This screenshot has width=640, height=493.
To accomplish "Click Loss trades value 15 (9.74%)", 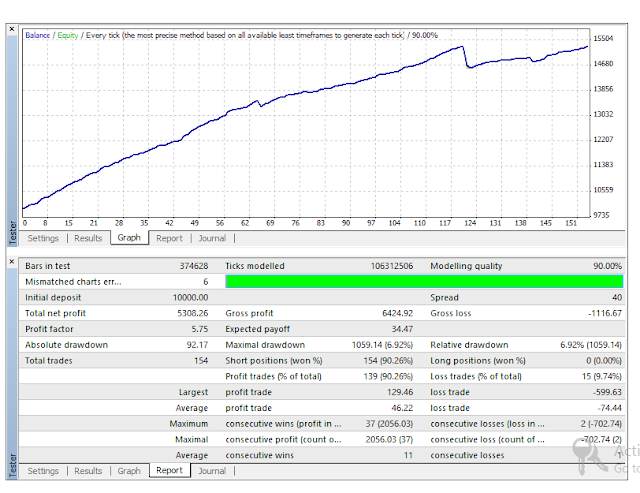I will 602,377.
